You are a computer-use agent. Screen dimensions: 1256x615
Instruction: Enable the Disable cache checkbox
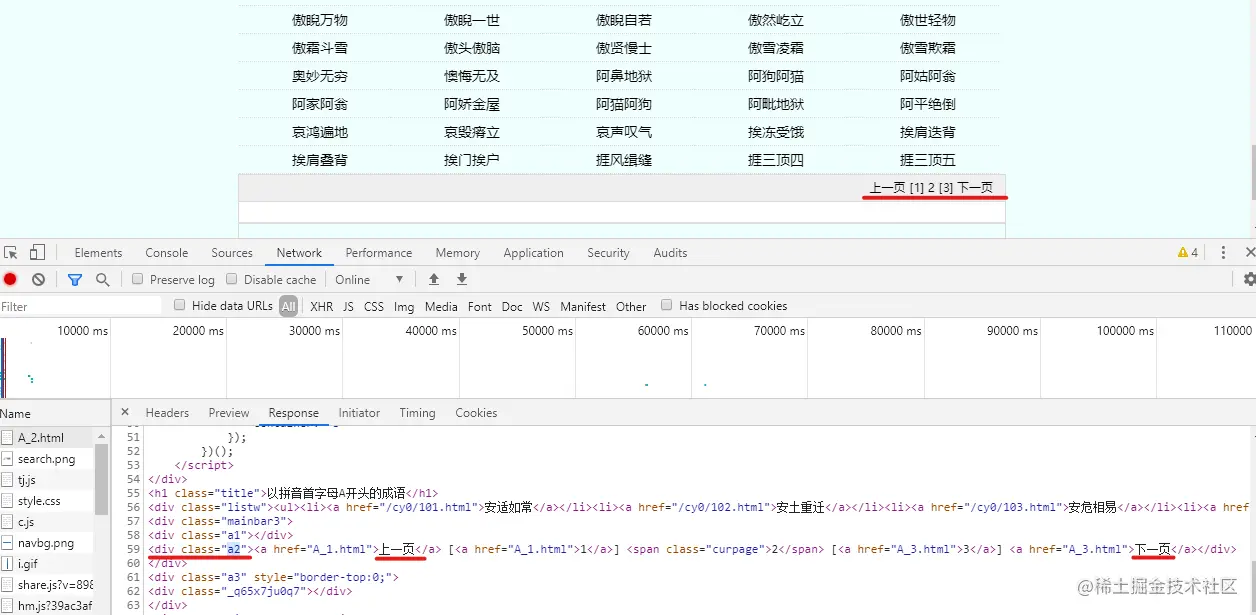[232, 280]
